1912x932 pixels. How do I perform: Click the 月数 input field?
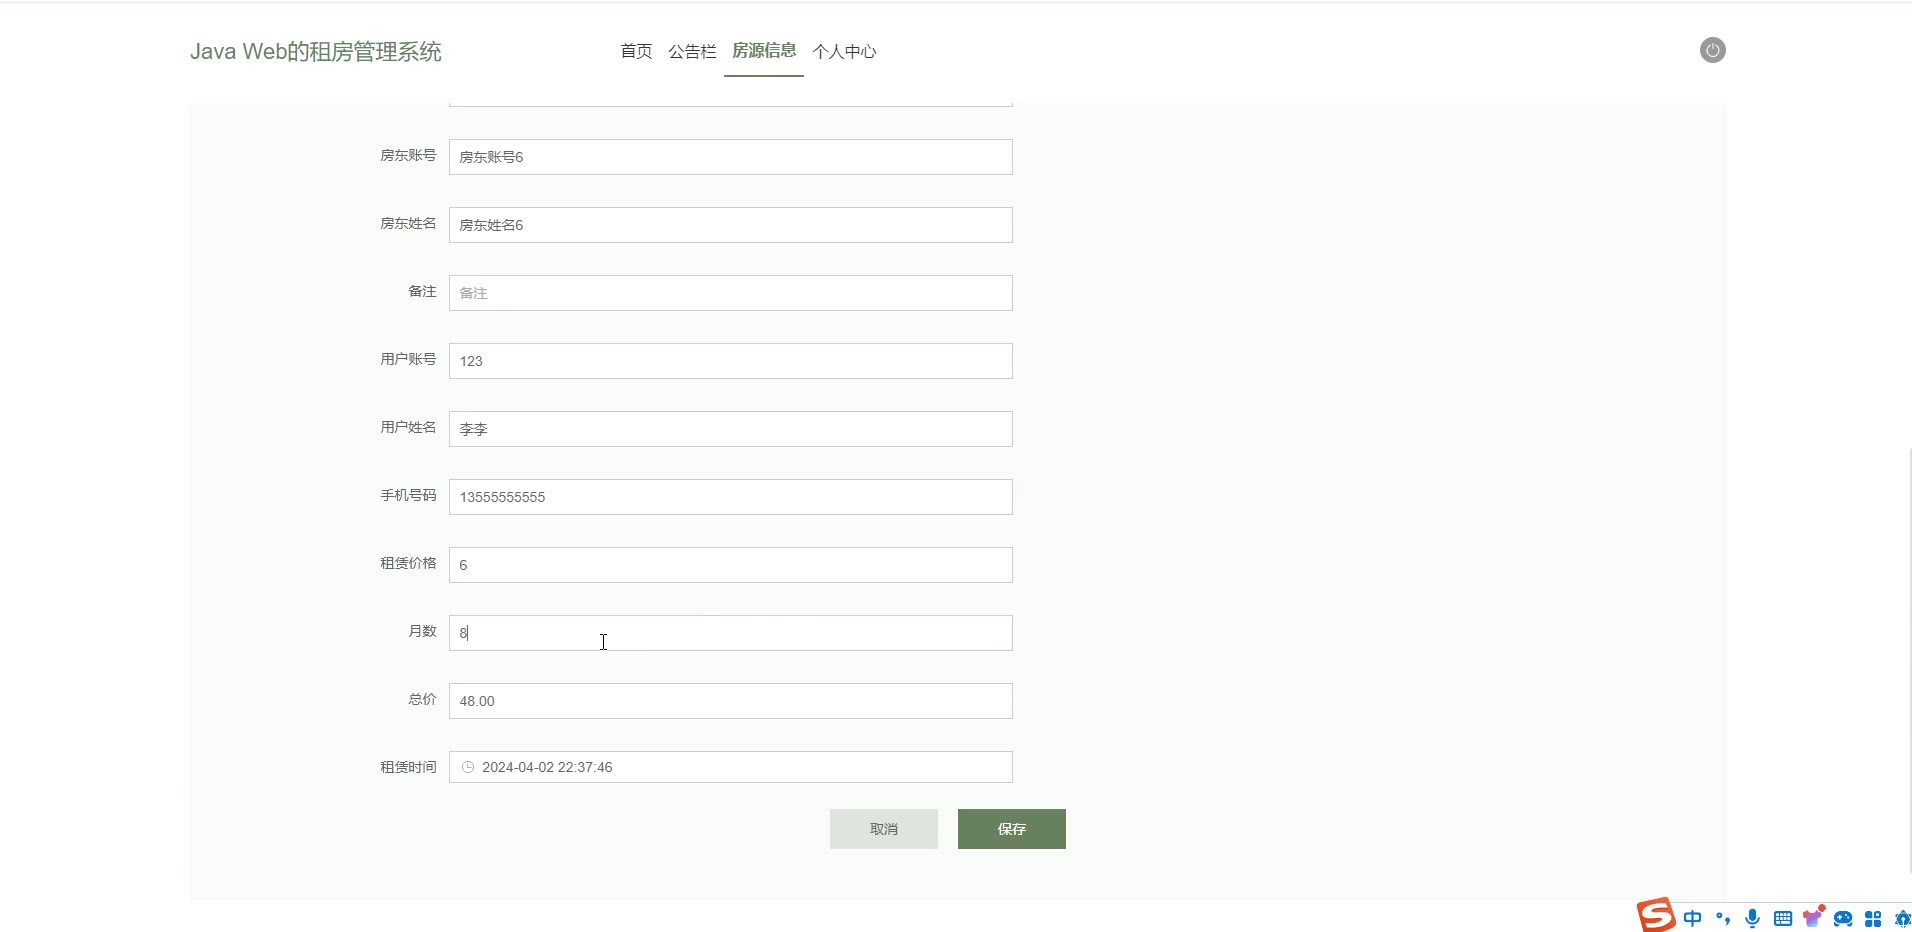click(x=731, y=633)
